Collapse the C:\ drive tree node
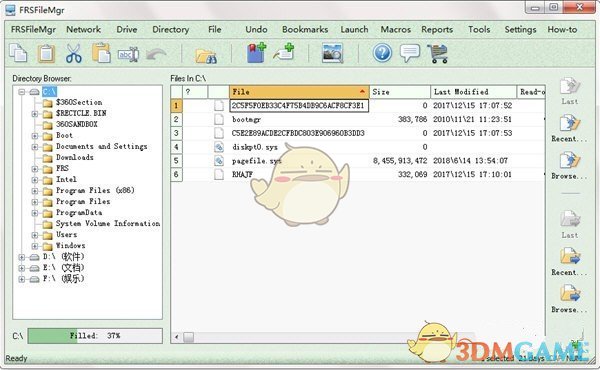 [x=22, y=92]
